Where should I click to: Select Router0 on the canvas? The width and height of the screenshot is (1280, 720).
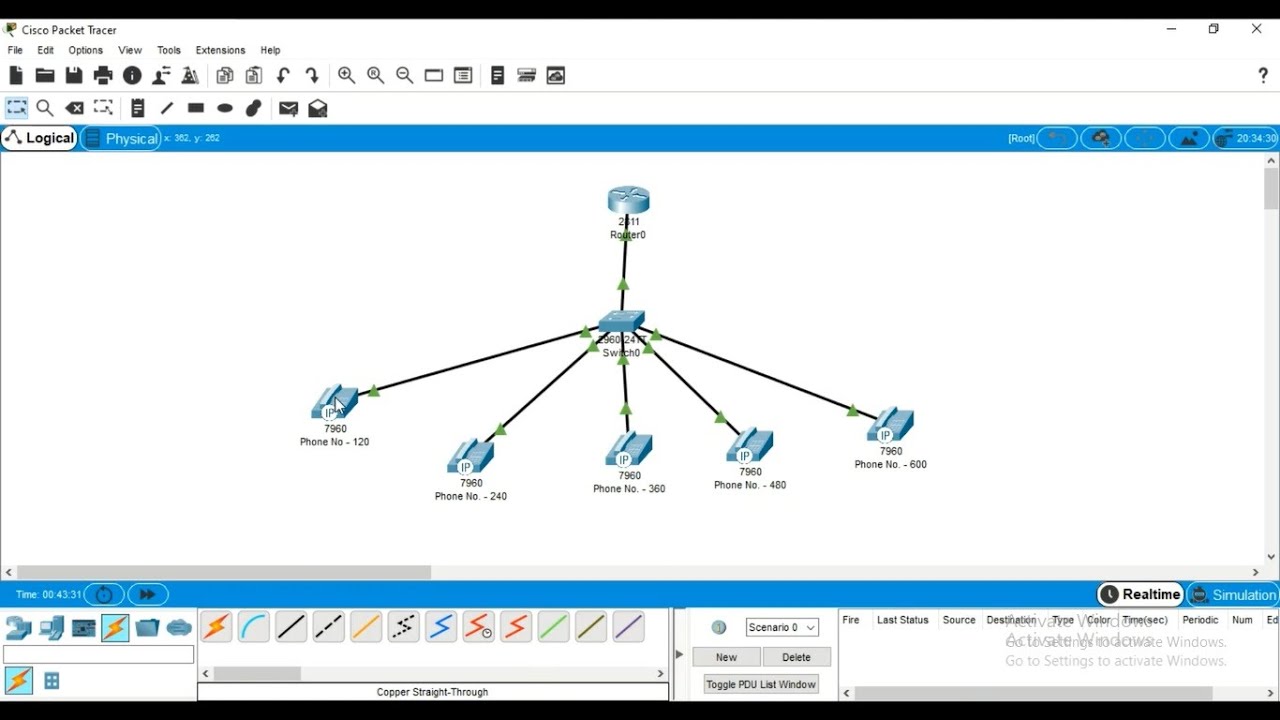click(628, 200)
